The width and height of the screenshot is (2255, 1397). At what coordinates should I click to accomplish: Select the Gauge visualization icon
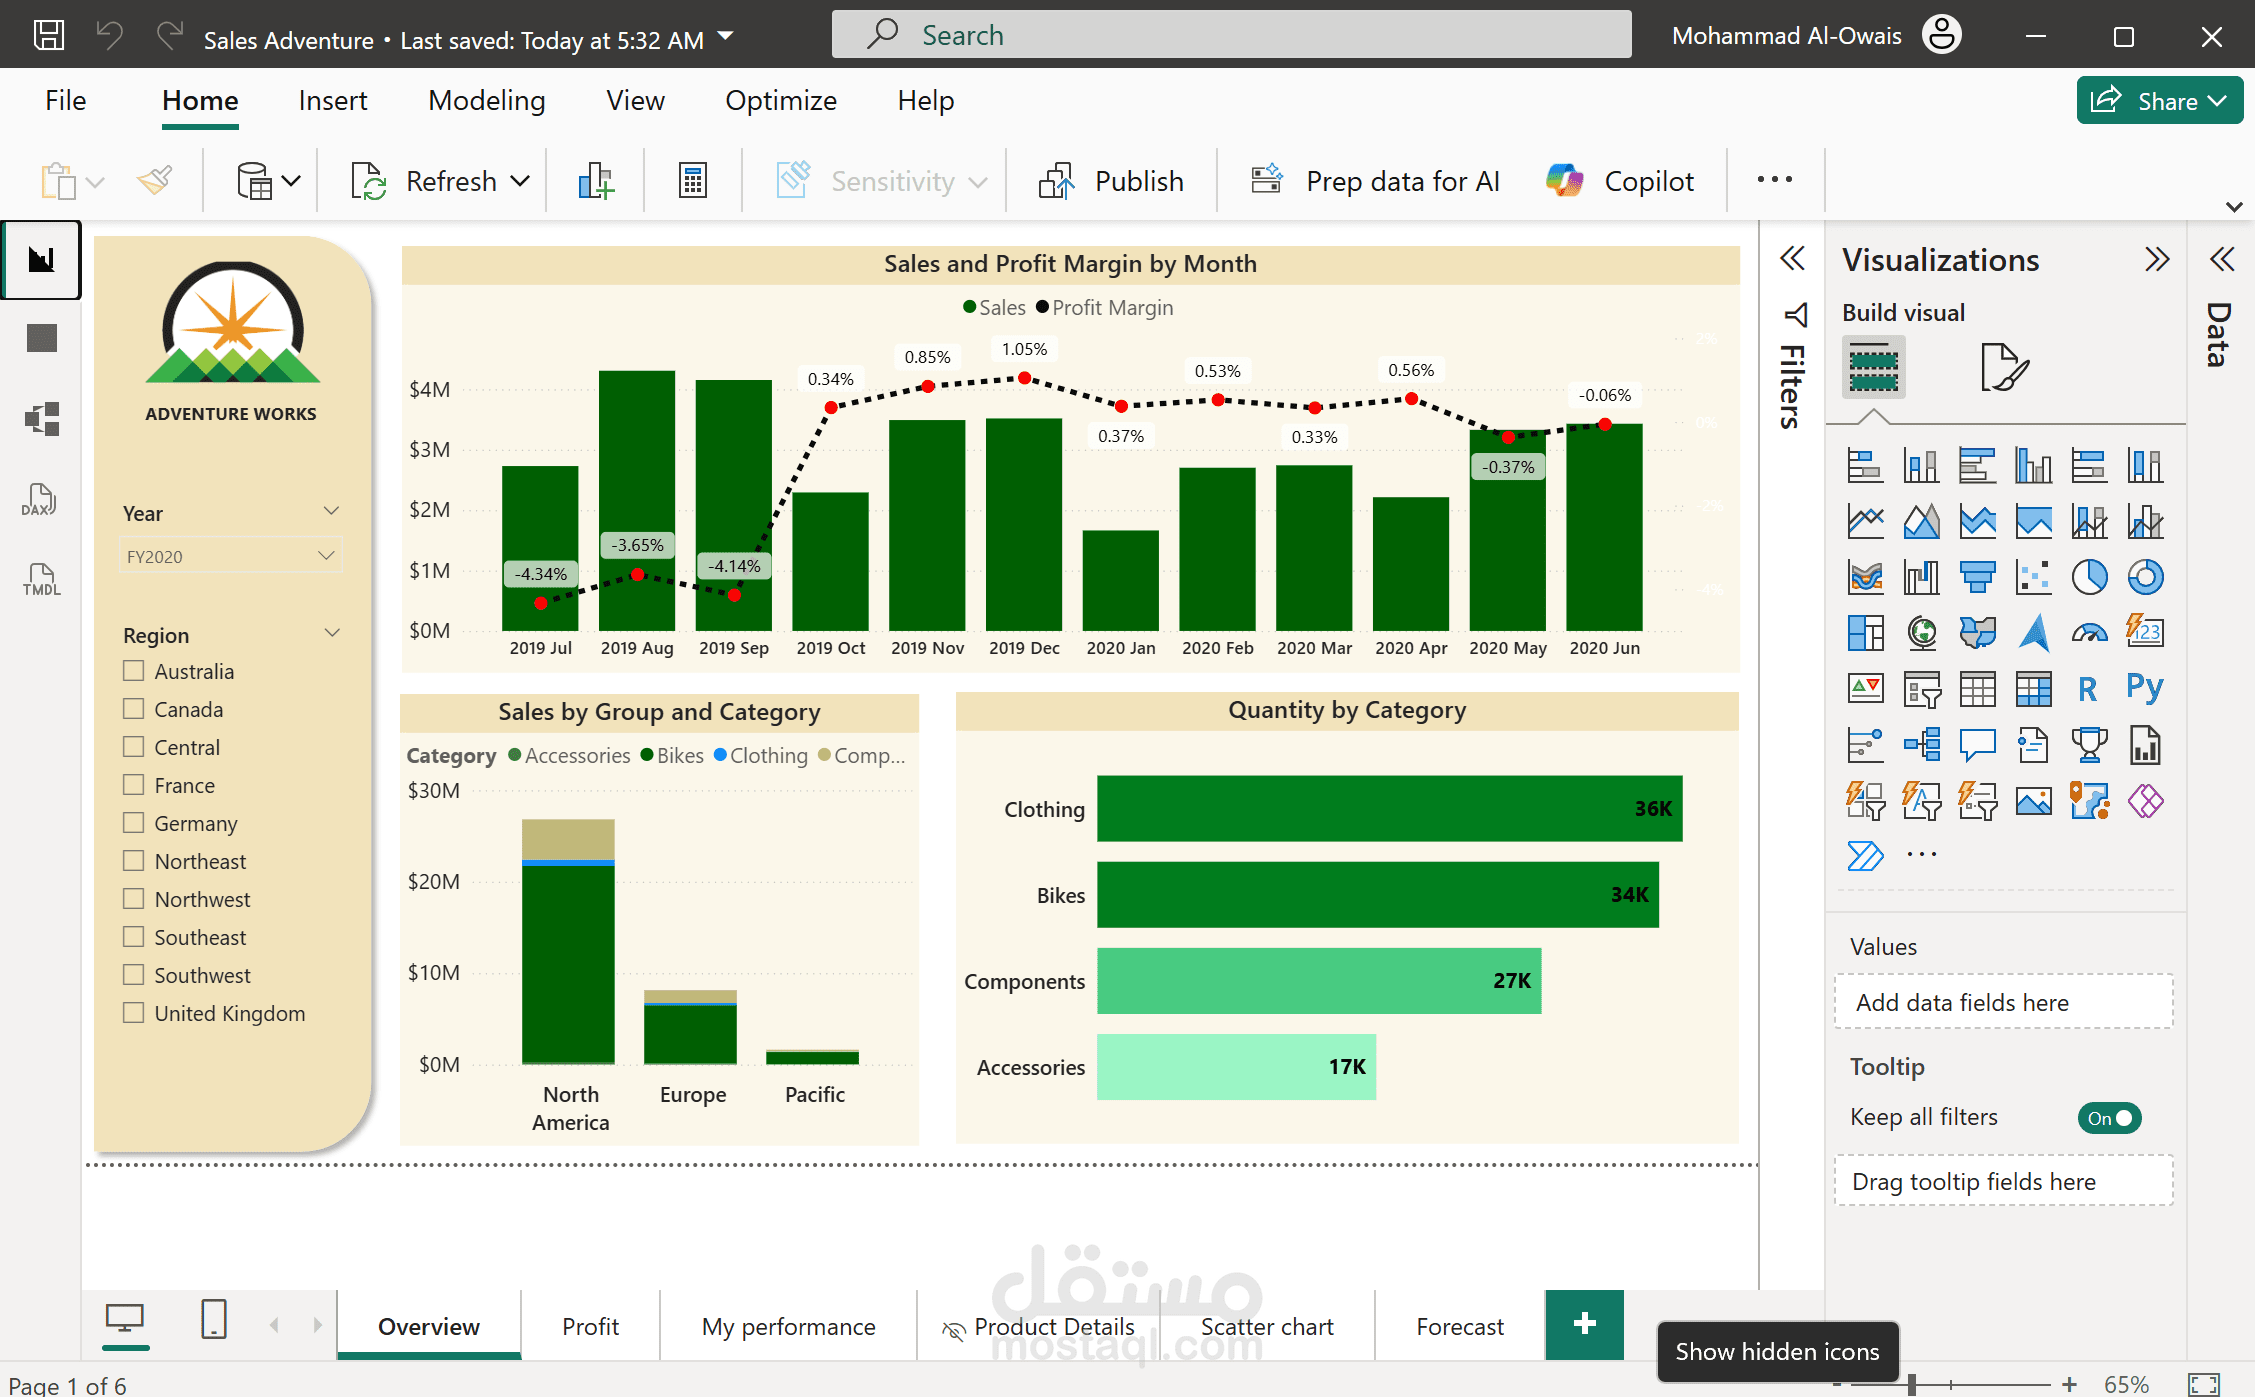coord(2090,633)
